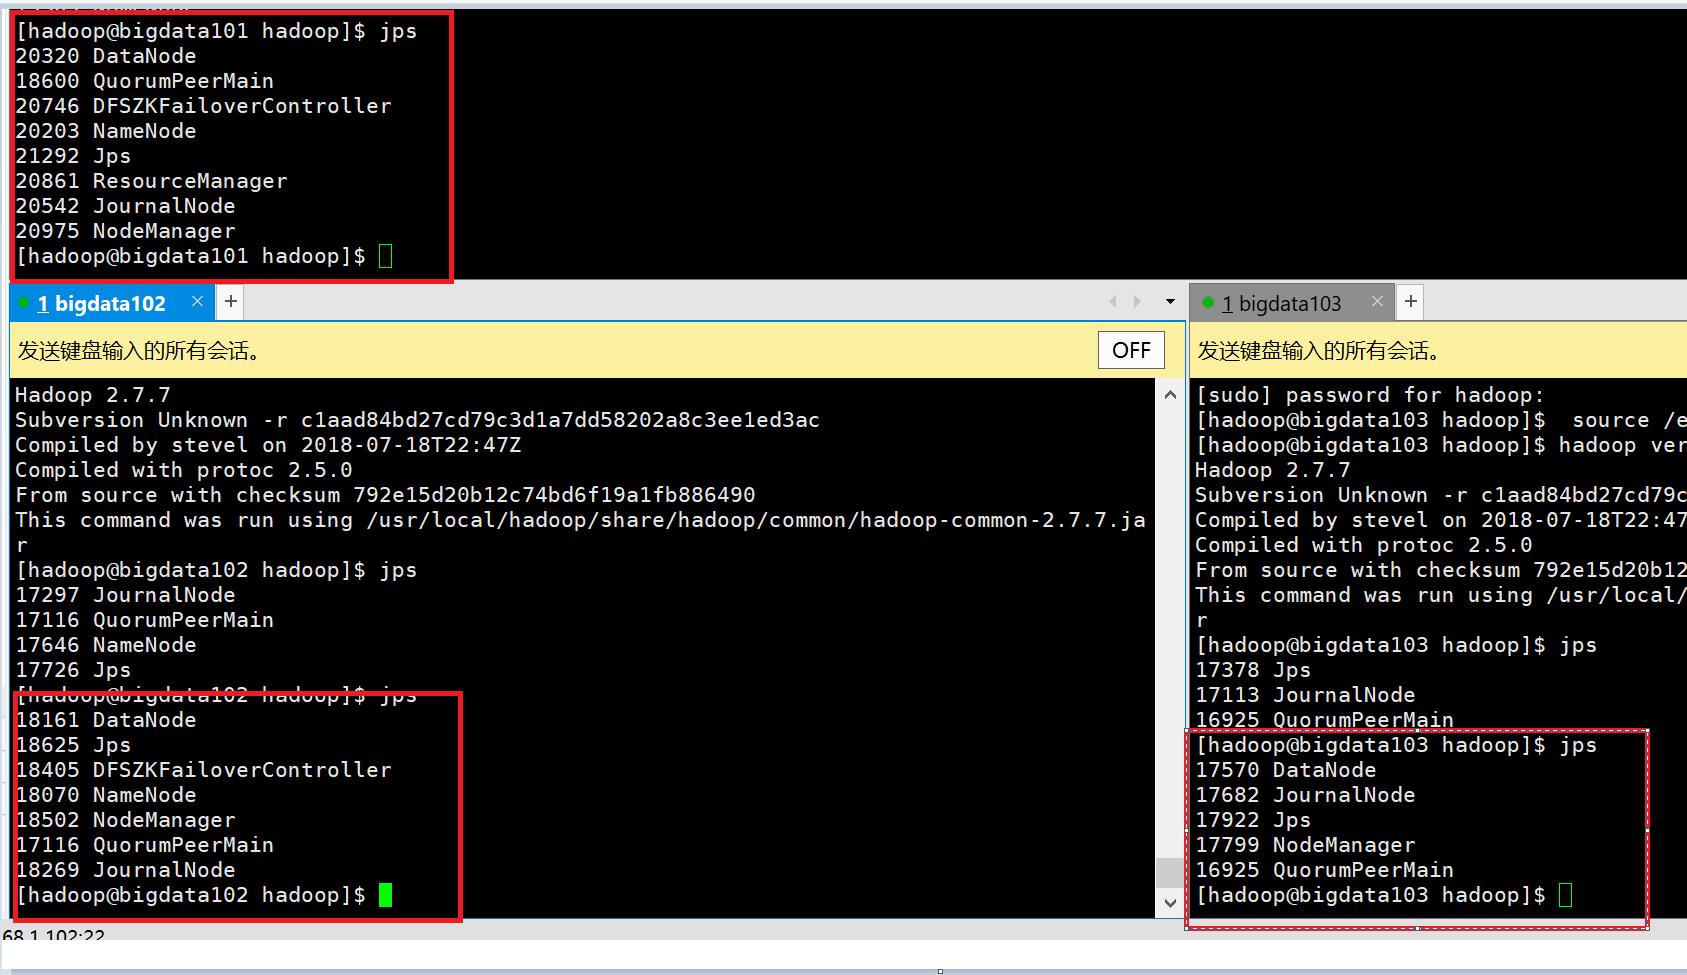Image resolution: width=1687 pixels, height=975 pixels.
Task: Click the '21292 Jps' line
Action: pyautogui.click(x=73, y=156)
